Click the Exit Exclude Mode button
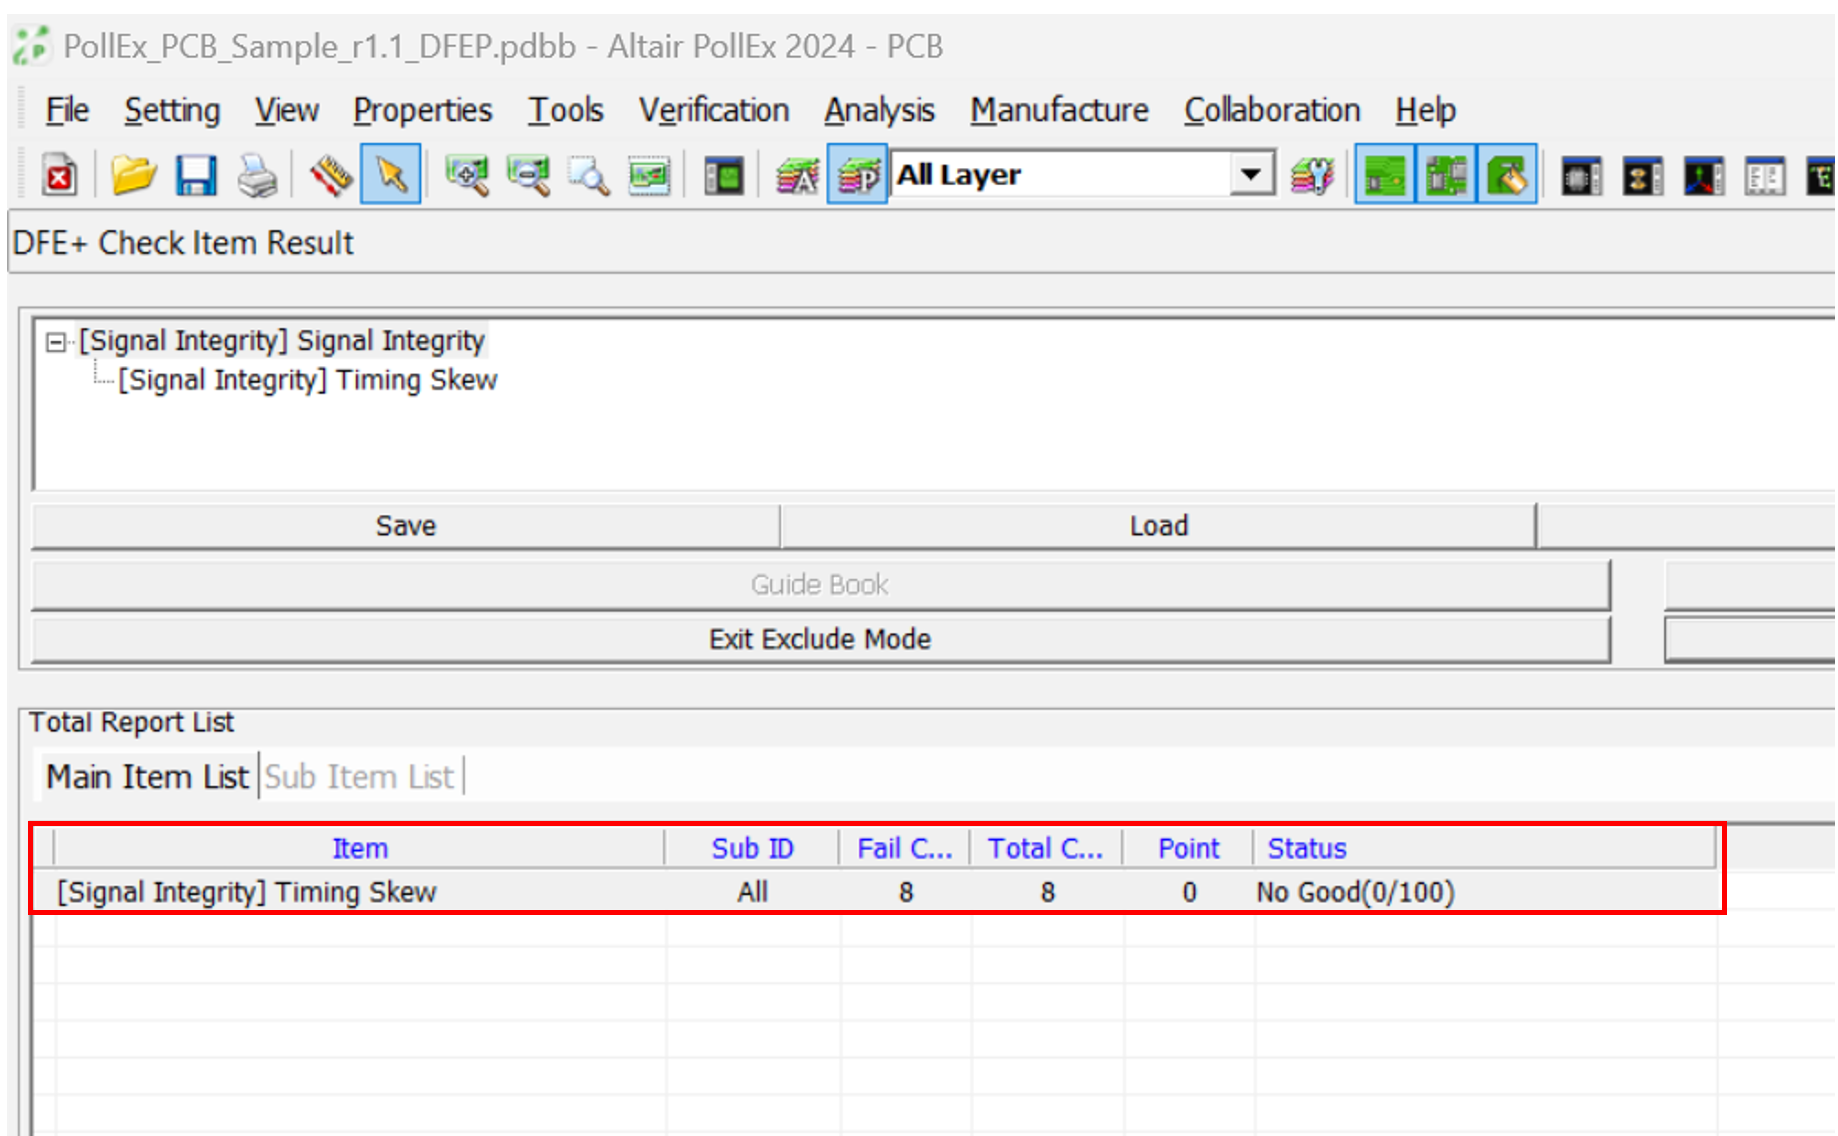The image size is (1838, 1136). pyautogui.click(x=820, y=639)
